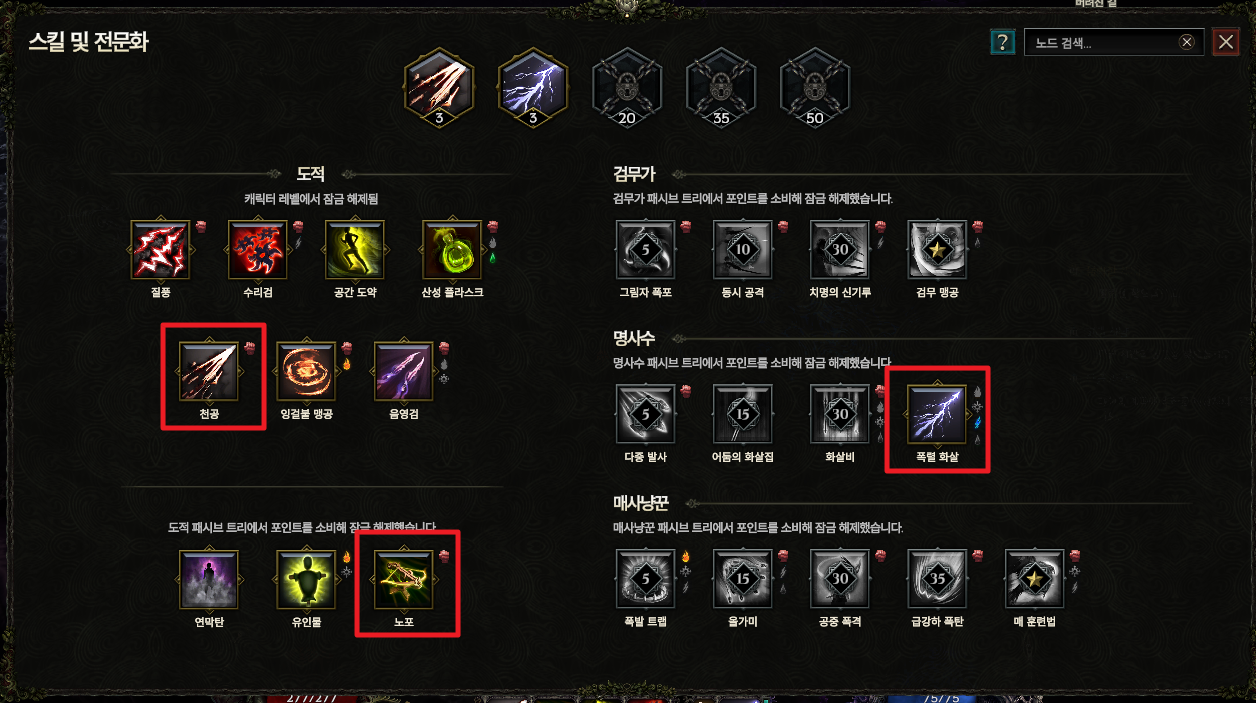This screenshot has height=703, width=1256.
Task: Click the locked level 20 slot
Action: pos(627,88)
